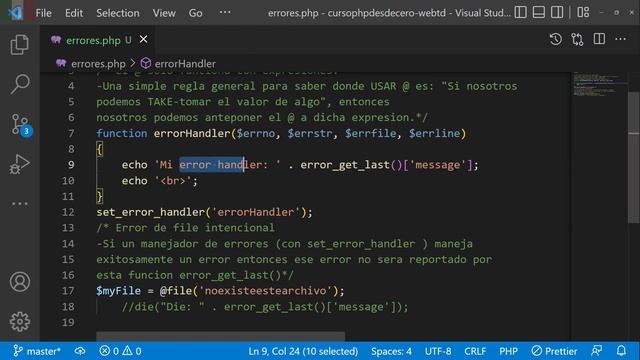The width and height of the screenshot is (640, 360).
Task: Click the commented die statement on line 18
Action: tap(265, 307)
